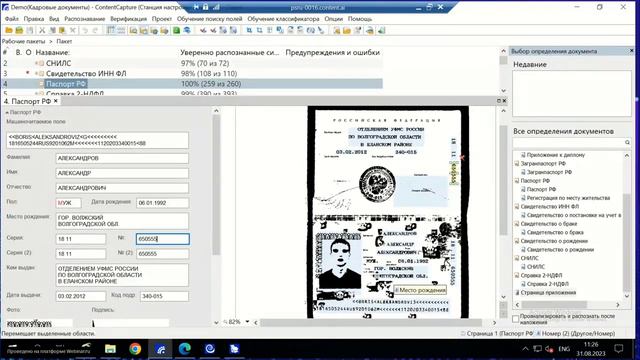Click the second blue crop-frame toolbar icon
Viewport: 640px width, 360px height.
(x=259, y=30)
